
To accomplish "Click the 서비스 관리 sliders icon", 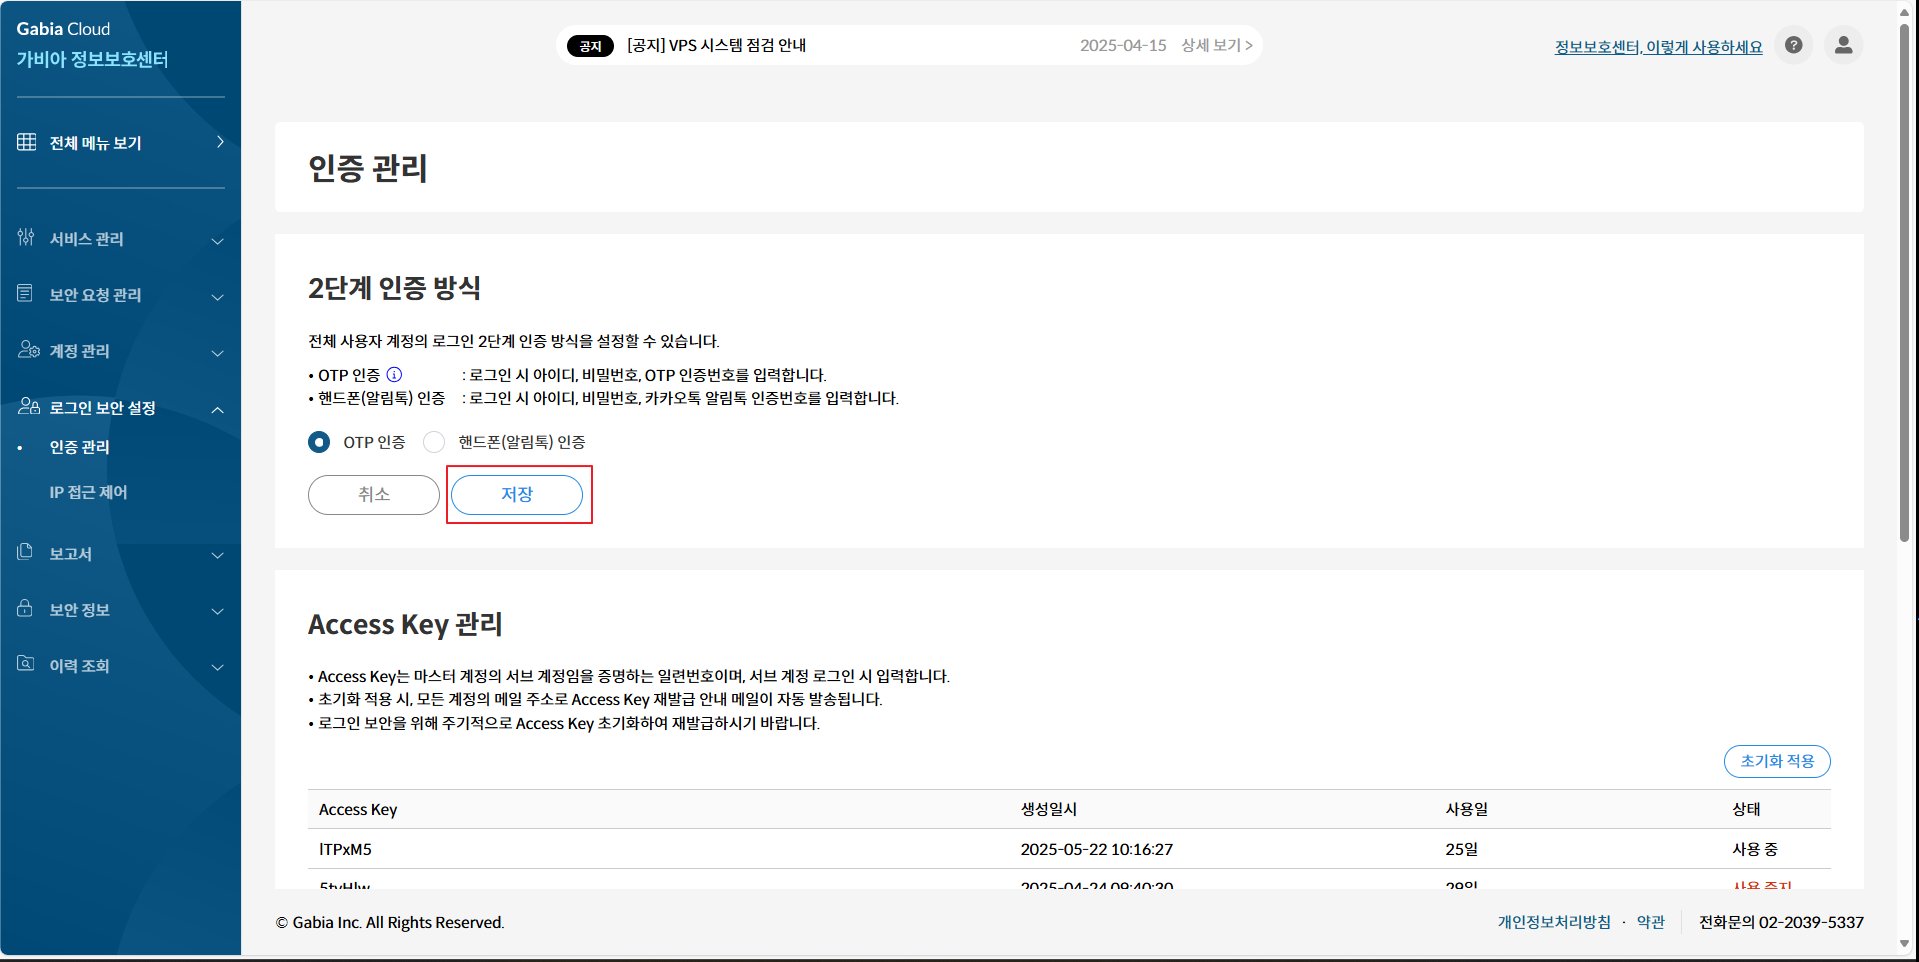I will (x=26, y=238).
